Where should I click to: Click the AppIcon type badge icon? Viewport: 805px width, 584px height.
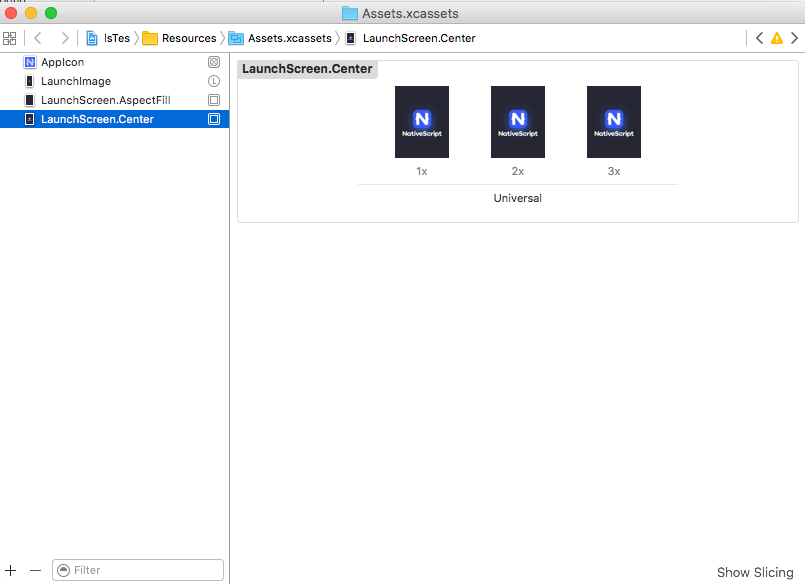214,62
